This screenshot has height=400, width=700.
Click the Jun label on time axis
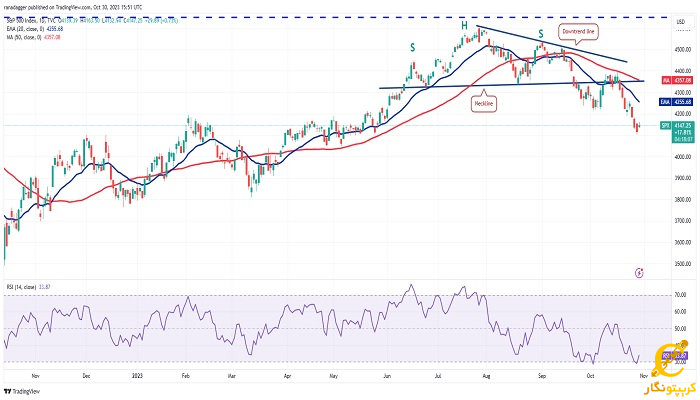pyautogui.click(x=387, y=376)
